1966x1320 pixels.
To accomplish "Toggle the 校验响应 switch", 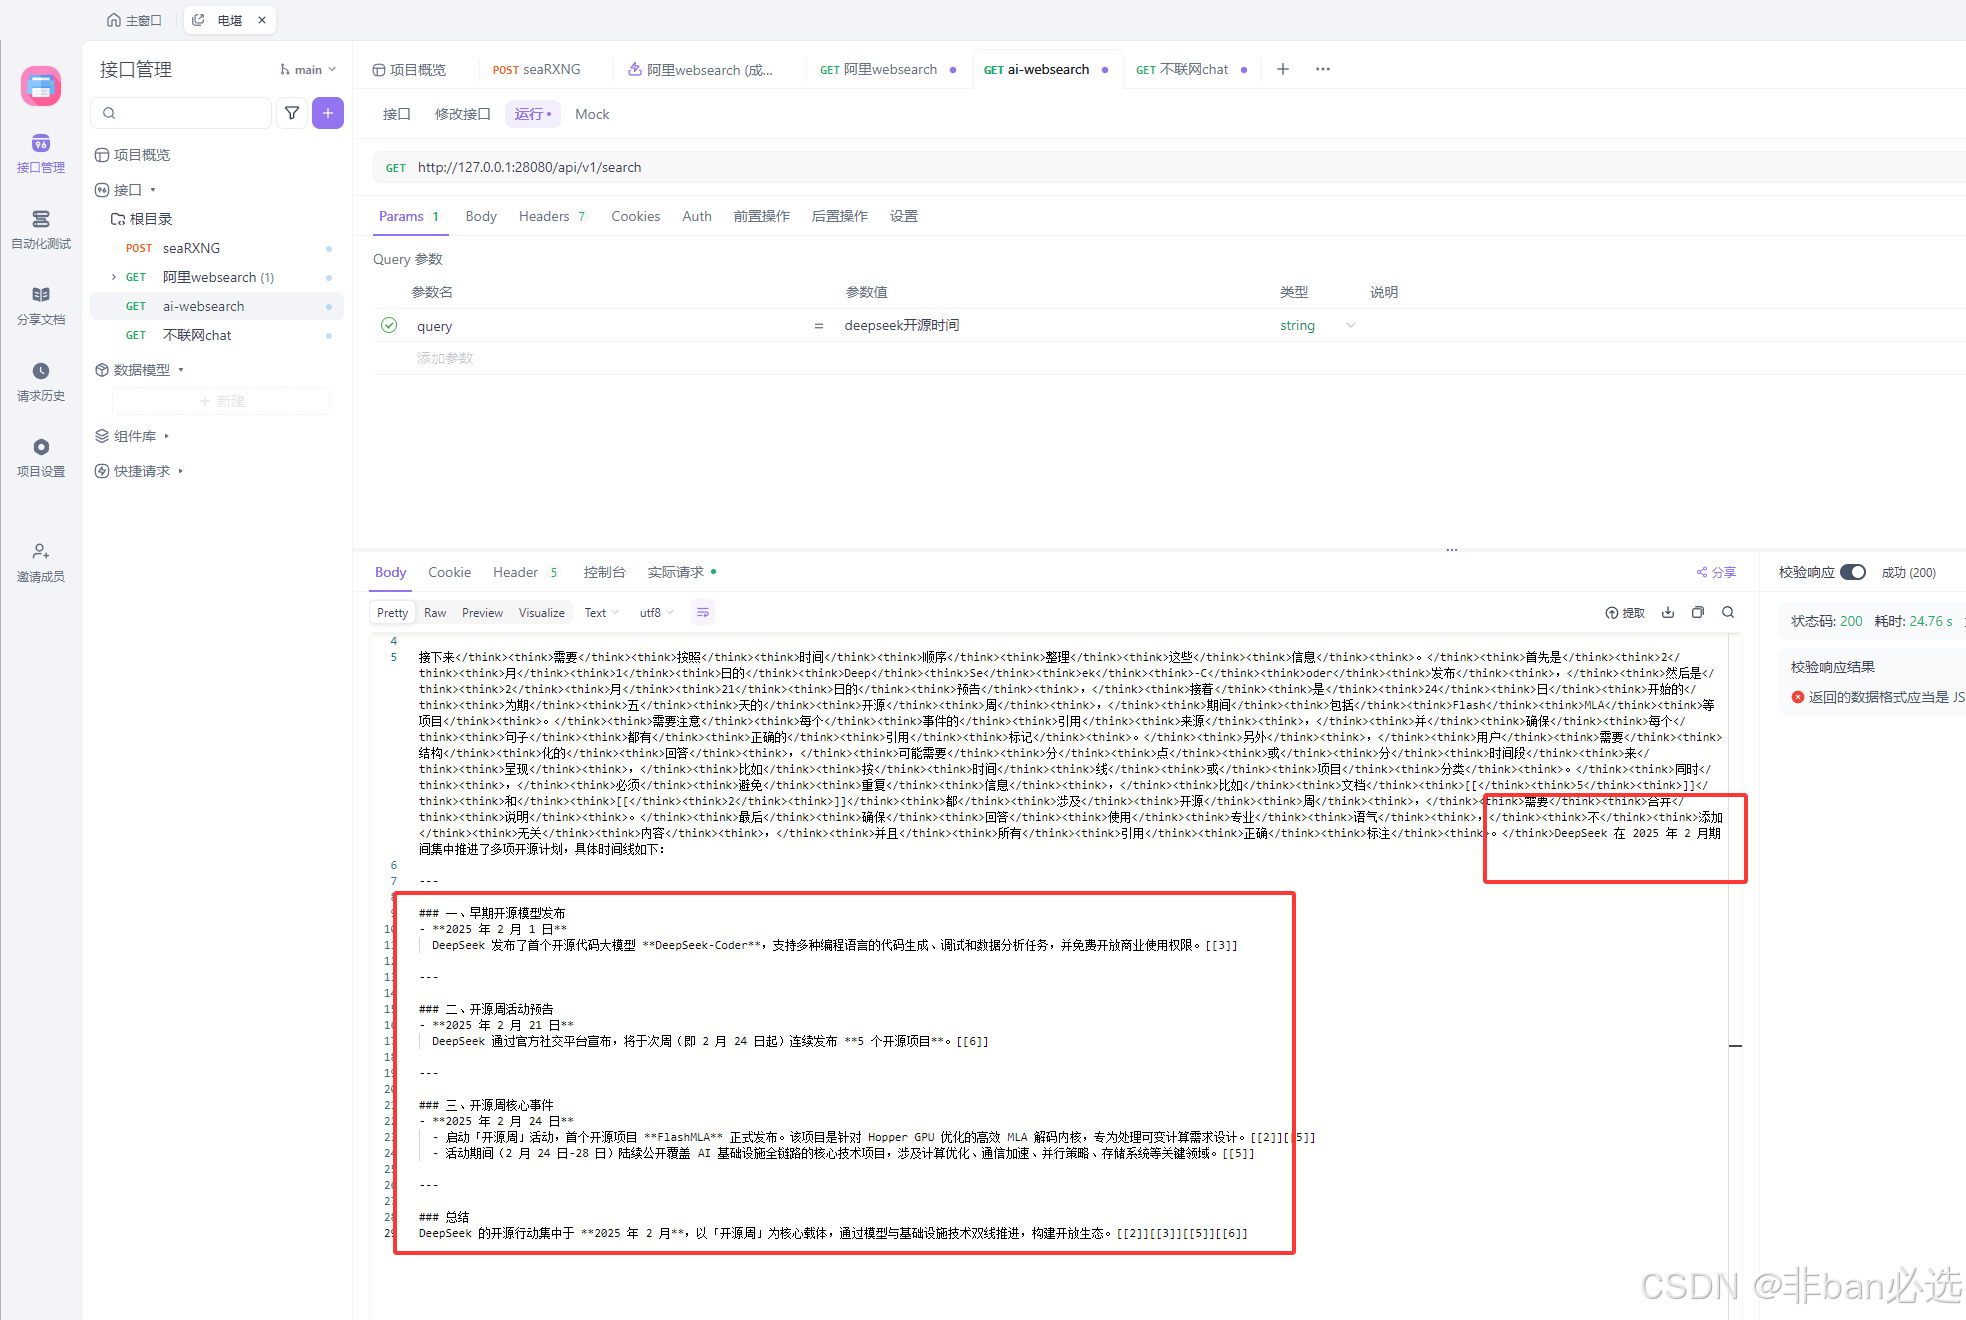I will pyautogui.click(x=1852, y=572).
